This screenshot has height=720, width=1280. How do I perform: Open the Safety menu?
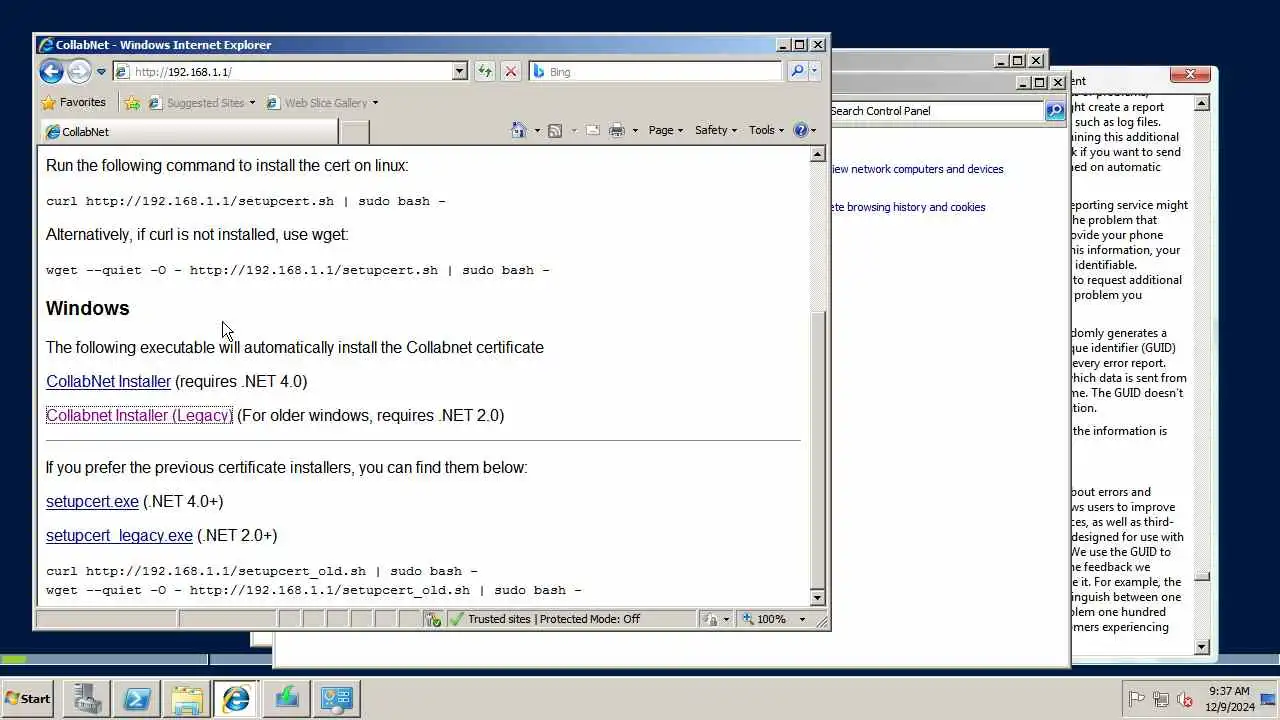[x=716, y=130]
